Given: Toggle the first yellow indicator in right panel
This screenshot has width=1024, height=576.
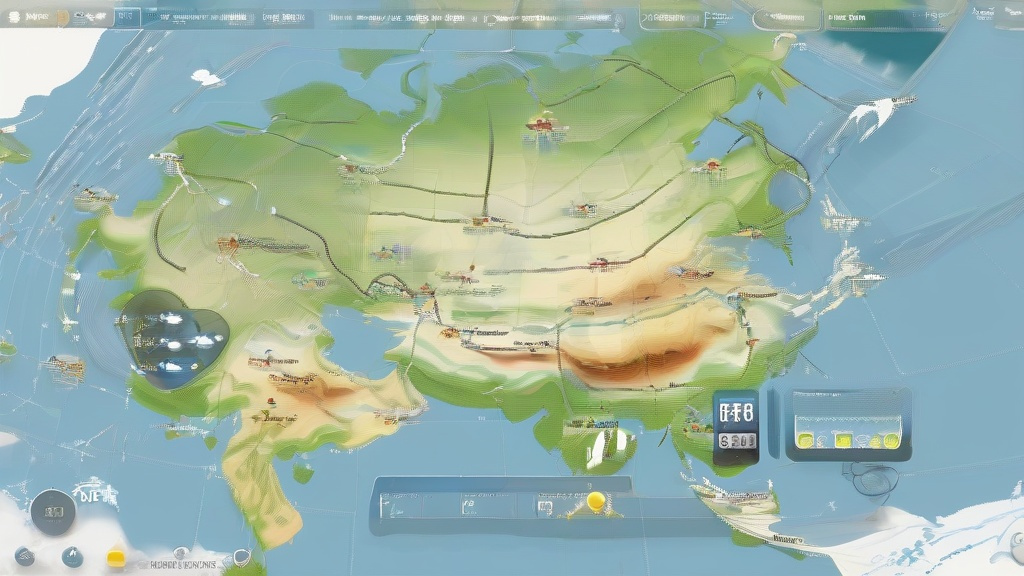Looking at the screenshot, I should pos(806,438).
